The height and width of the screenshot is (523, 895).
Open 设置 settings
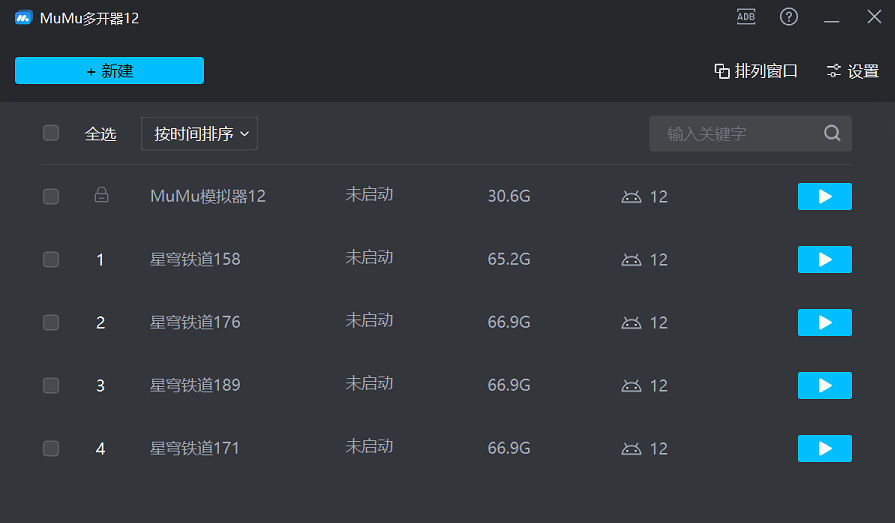pos(853,71)
